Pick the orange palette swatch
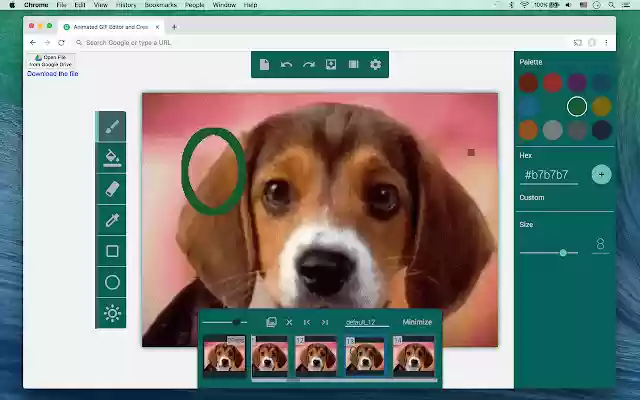This screenshot has height=400, width=640. pos(529,130)
